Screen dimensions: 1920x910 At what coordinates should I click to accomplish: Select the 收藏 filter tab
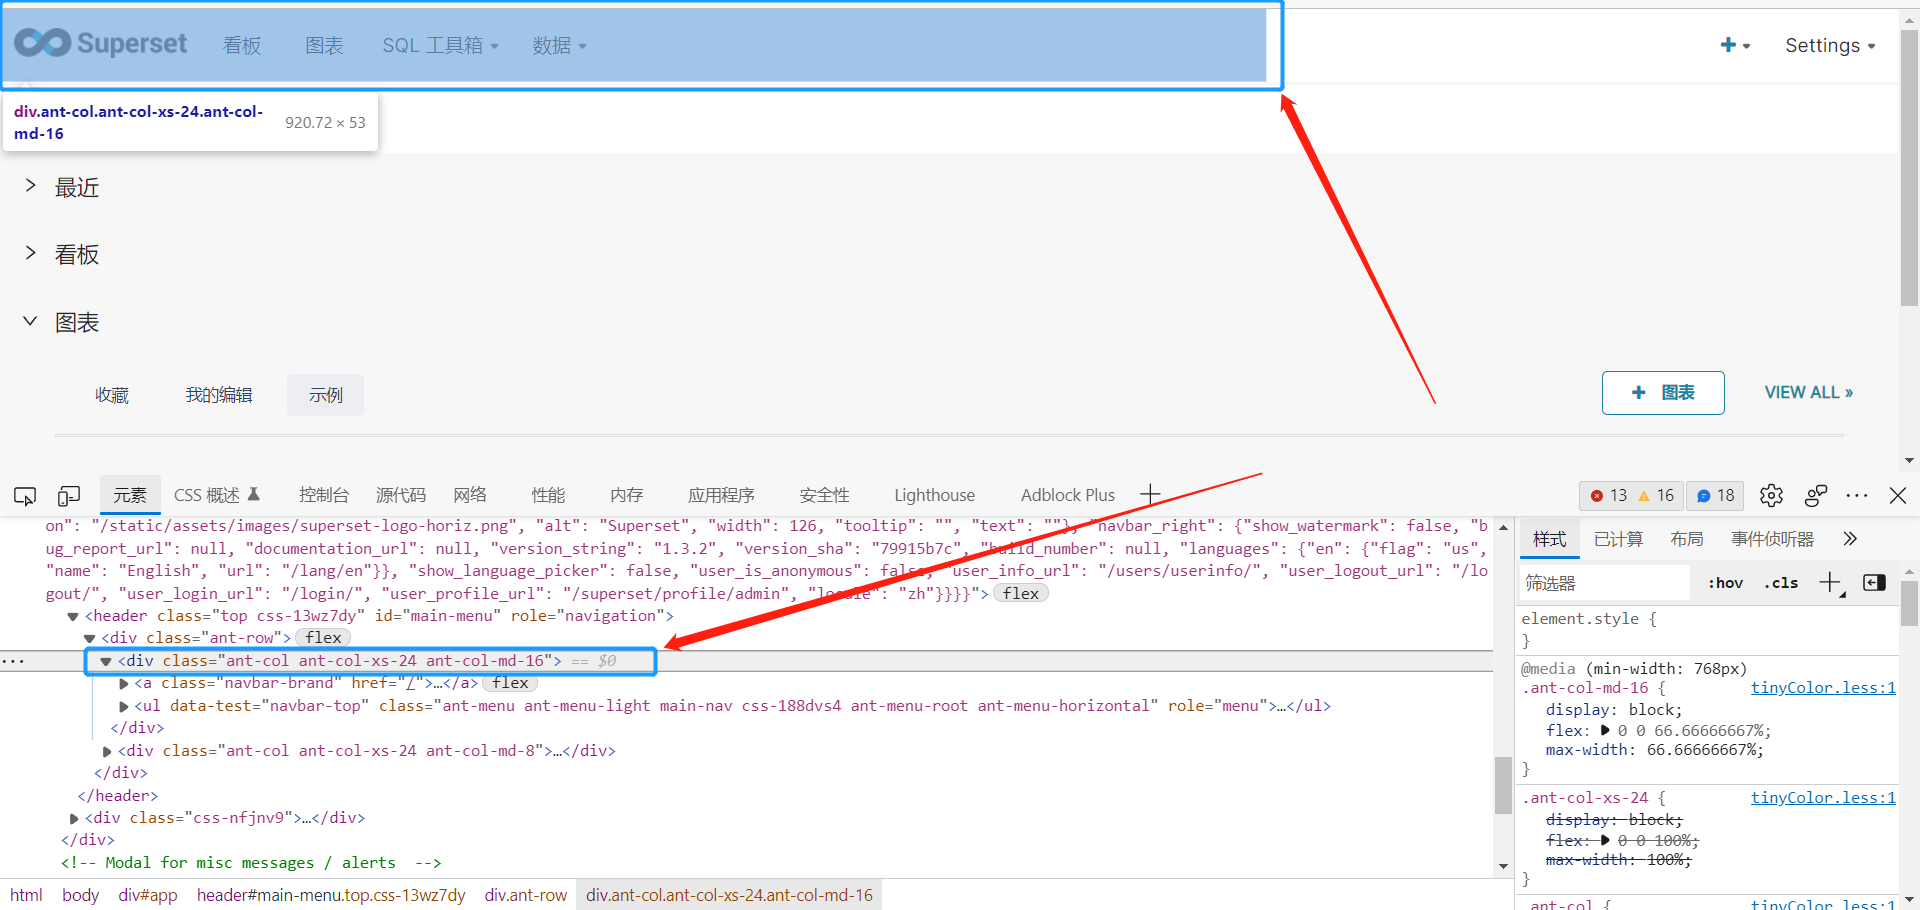pyautogui.click(x=112, y=395)
